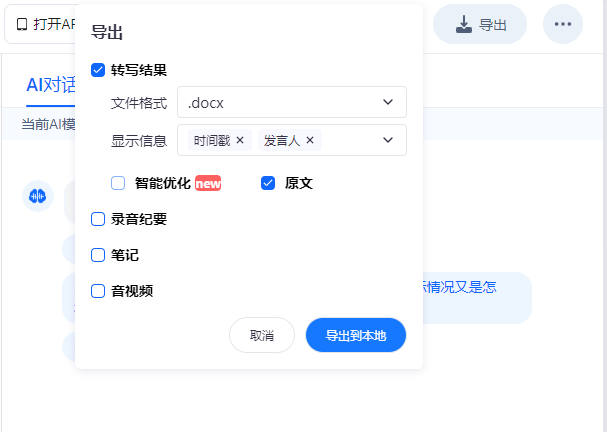Switch to the AI对话 tab

[x=51, y=85]
